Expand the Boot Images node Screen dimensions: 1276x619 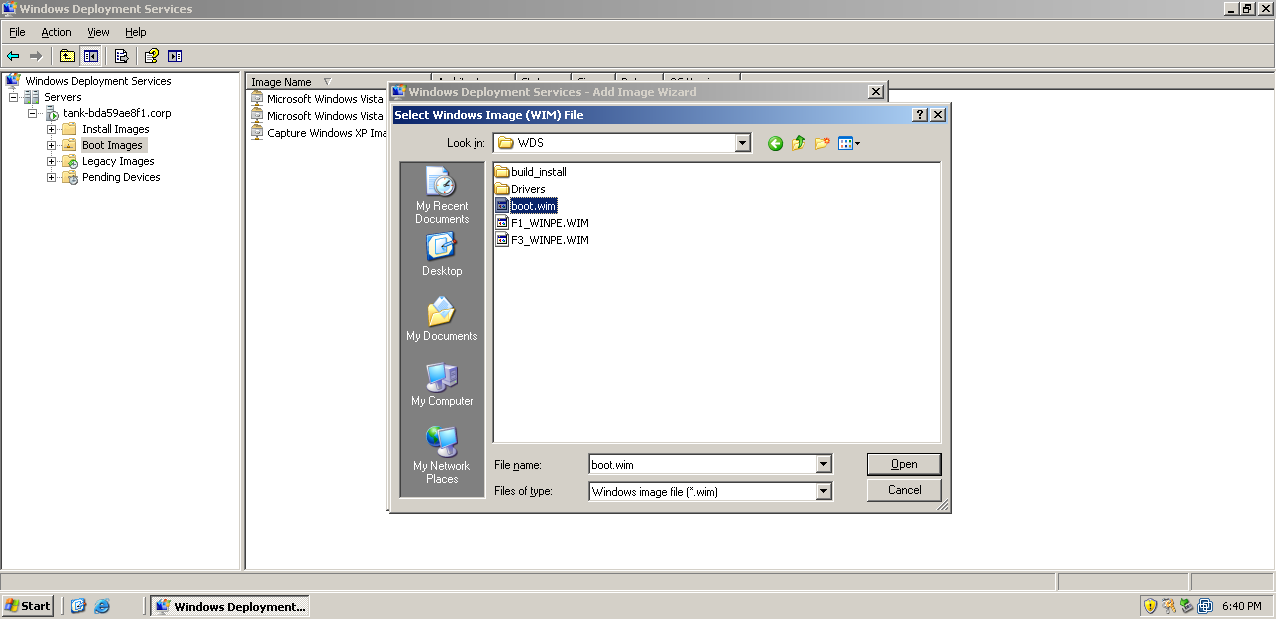(x=52, y=145)
